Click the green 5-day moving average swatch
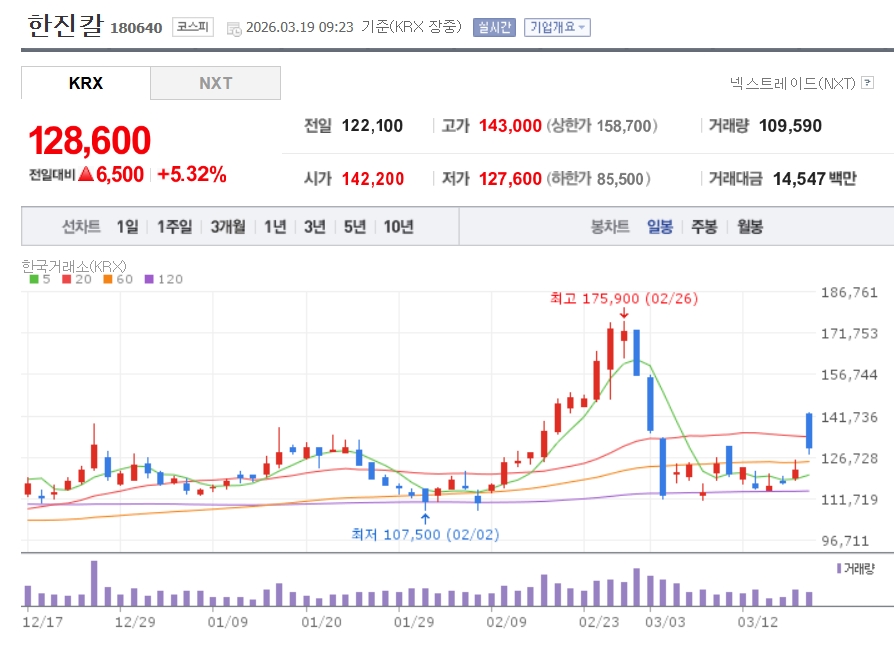 (32, 280)
